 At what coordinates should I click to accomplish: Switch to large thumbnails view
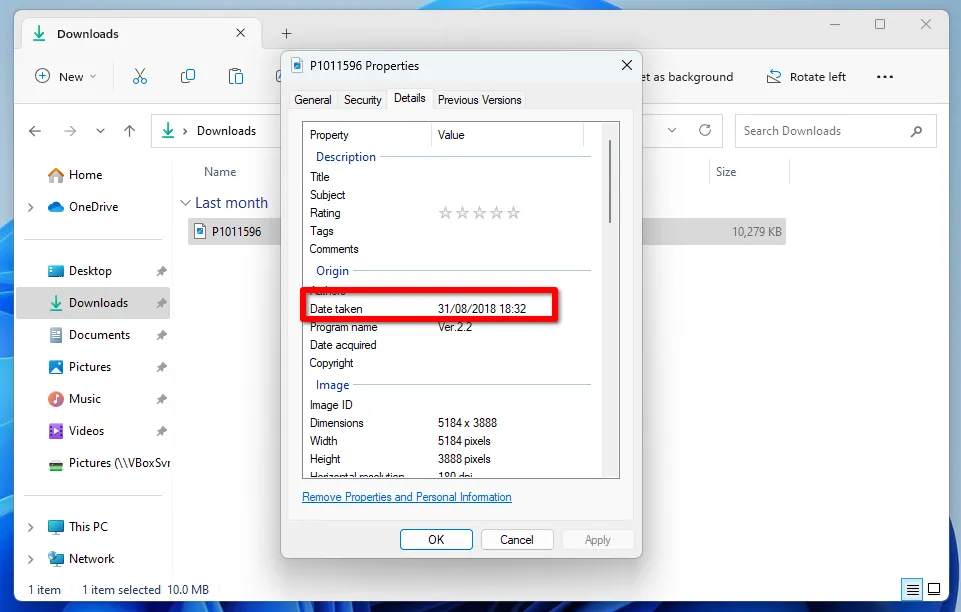(x=934, y=589)
